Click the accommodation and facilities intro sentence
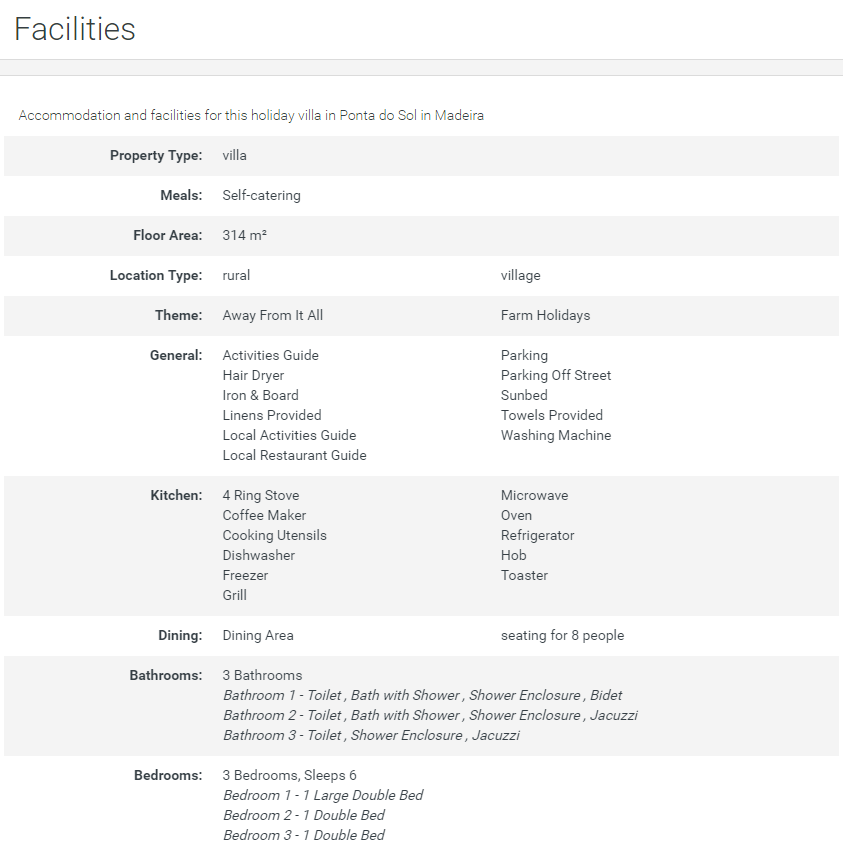 click(x=251, y=115)
